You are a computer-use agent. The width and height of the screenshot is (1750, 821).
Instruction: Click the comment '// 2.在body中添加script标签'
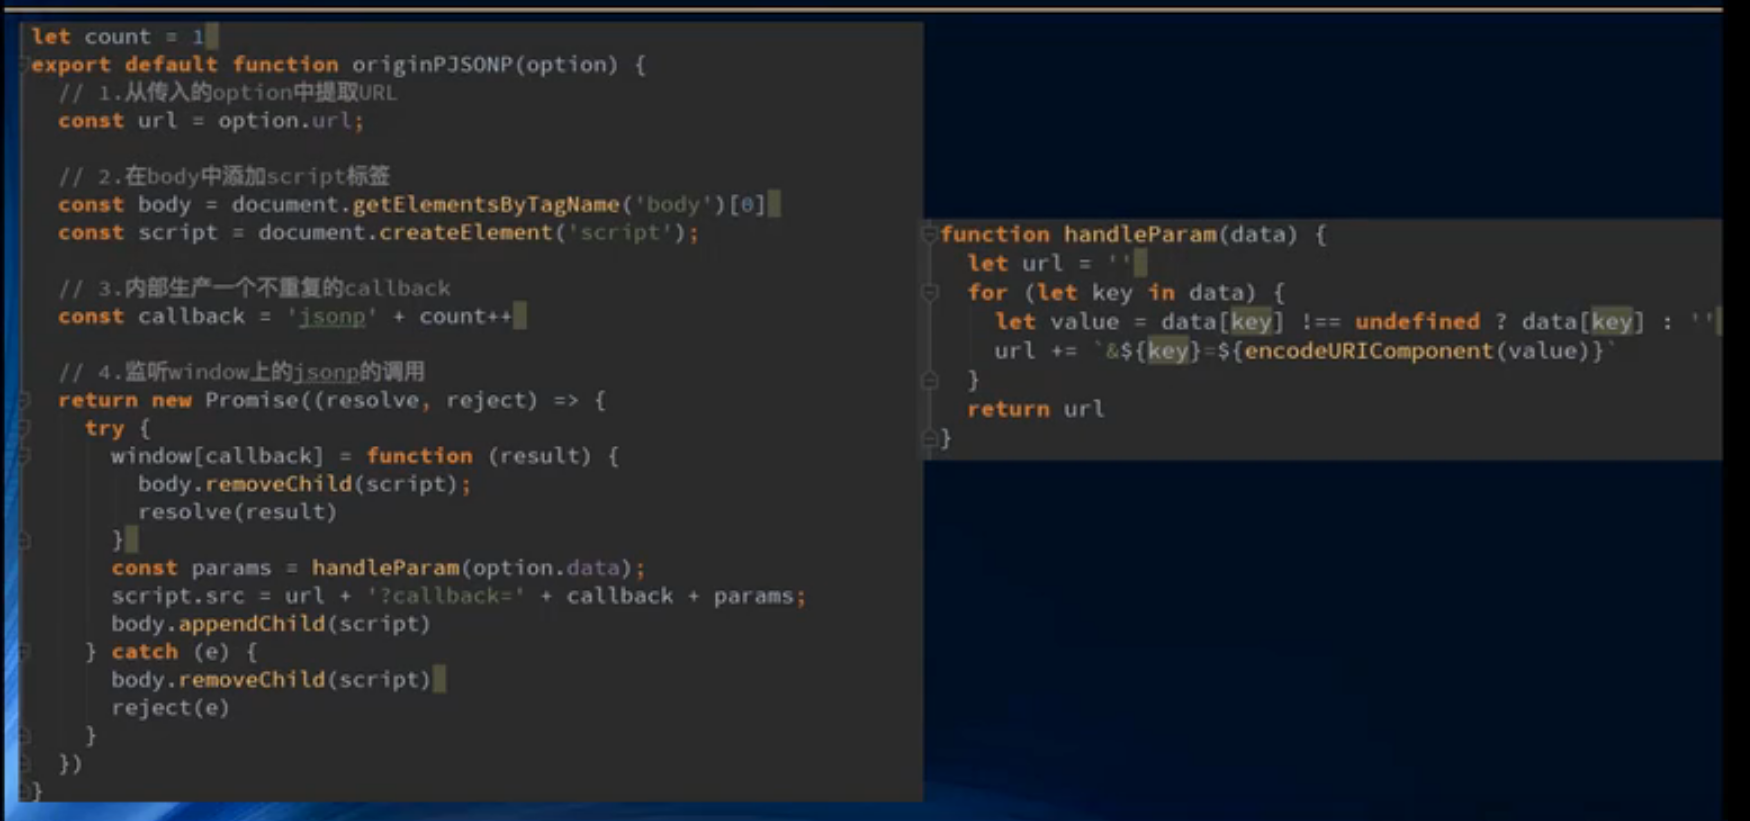(224, 177)
